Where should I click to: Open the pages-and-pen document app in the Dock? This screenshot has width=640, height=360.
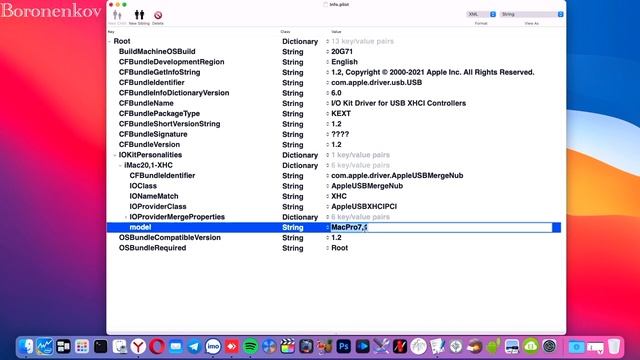pyautogui.click(x=437, y=347)
